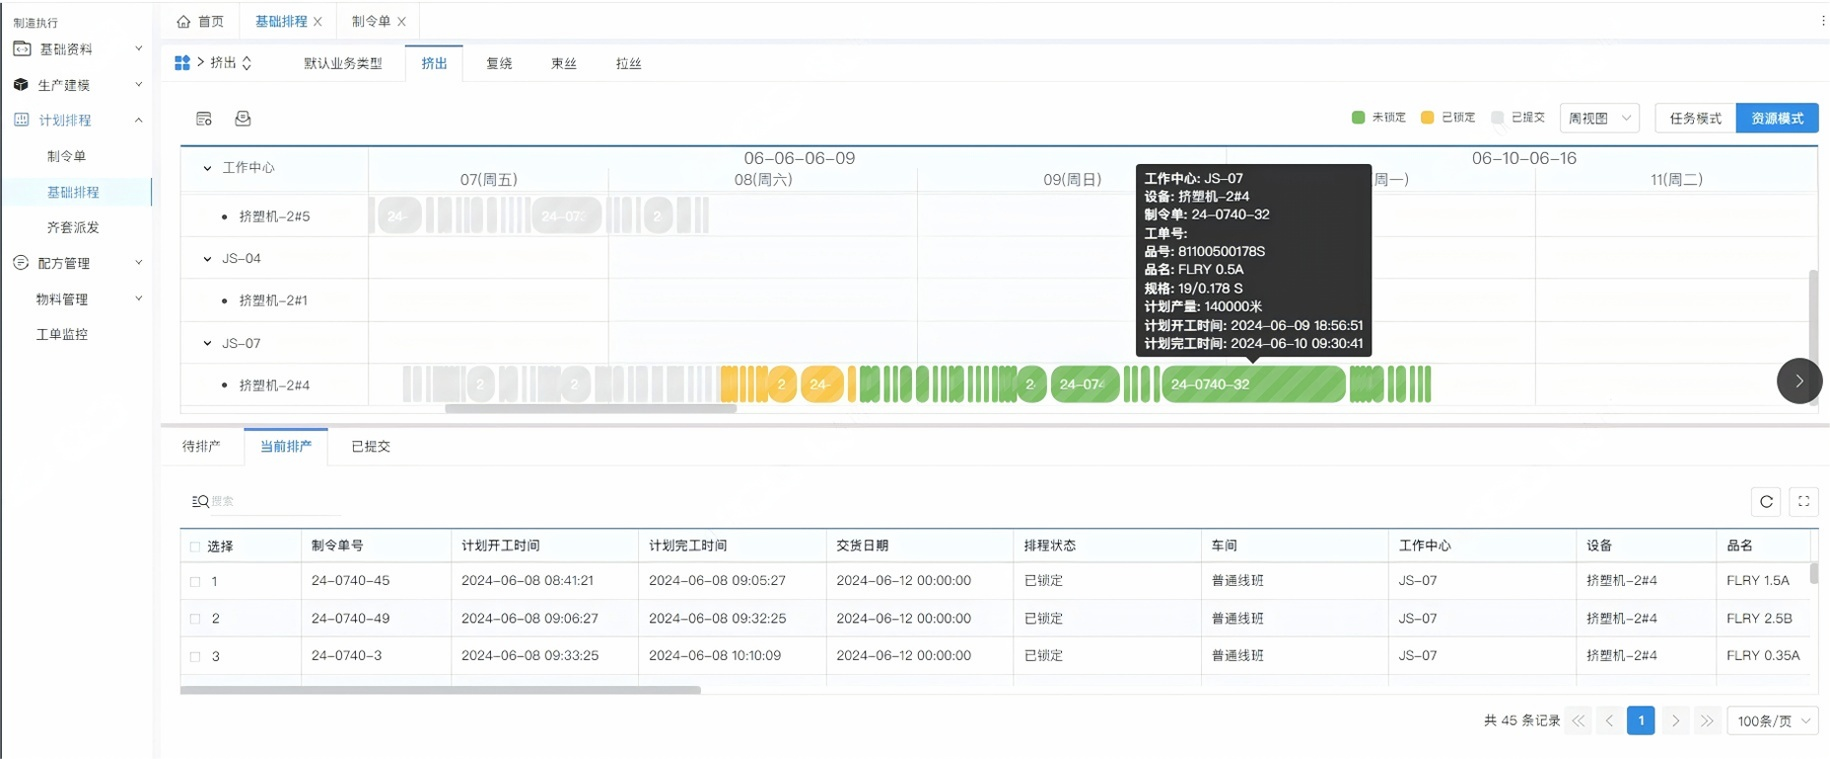
Task: Select the 挤塑机-2#5 resource row
Action: 274,216
